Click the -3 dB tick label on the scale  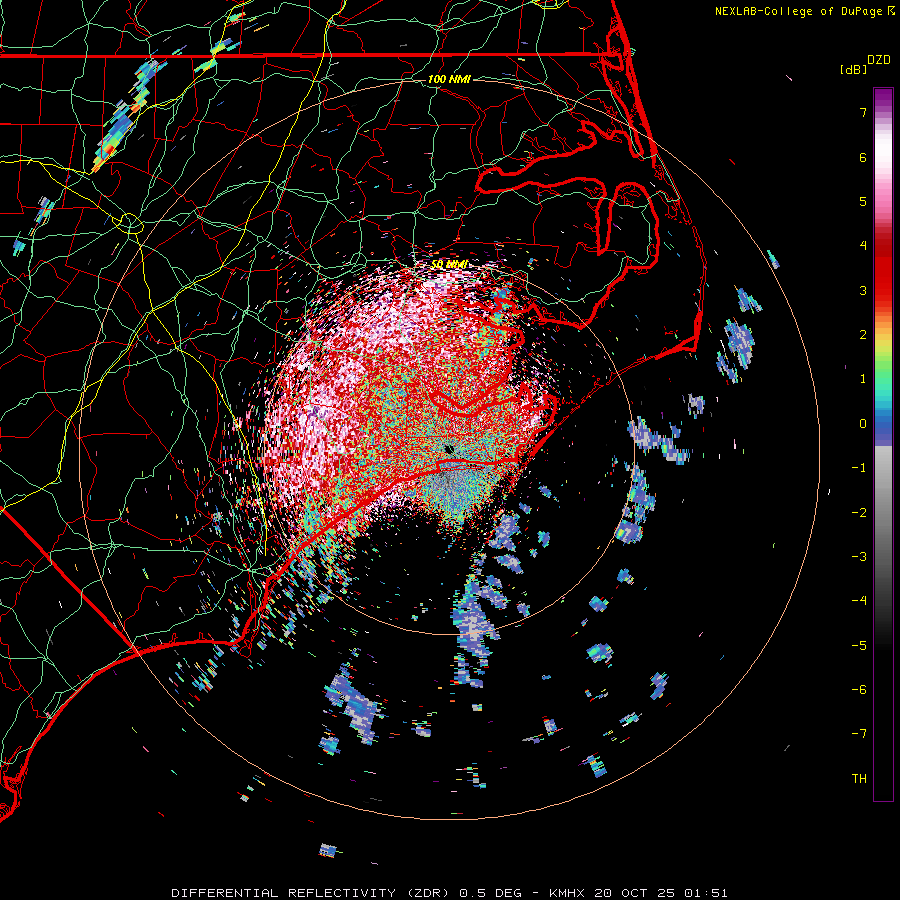coord(859,557)
